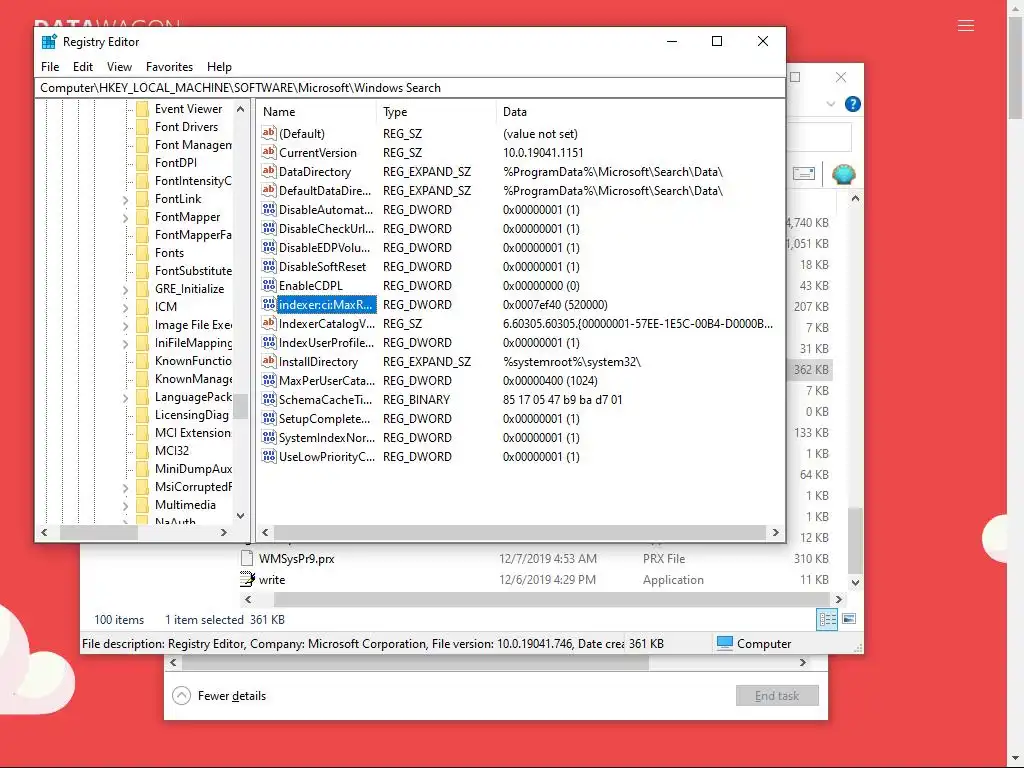Image resolution: width=1024 pixels, height=768 pixels.
Task: Expand the LanguagePack tree node
Action: tap(125, 398)
